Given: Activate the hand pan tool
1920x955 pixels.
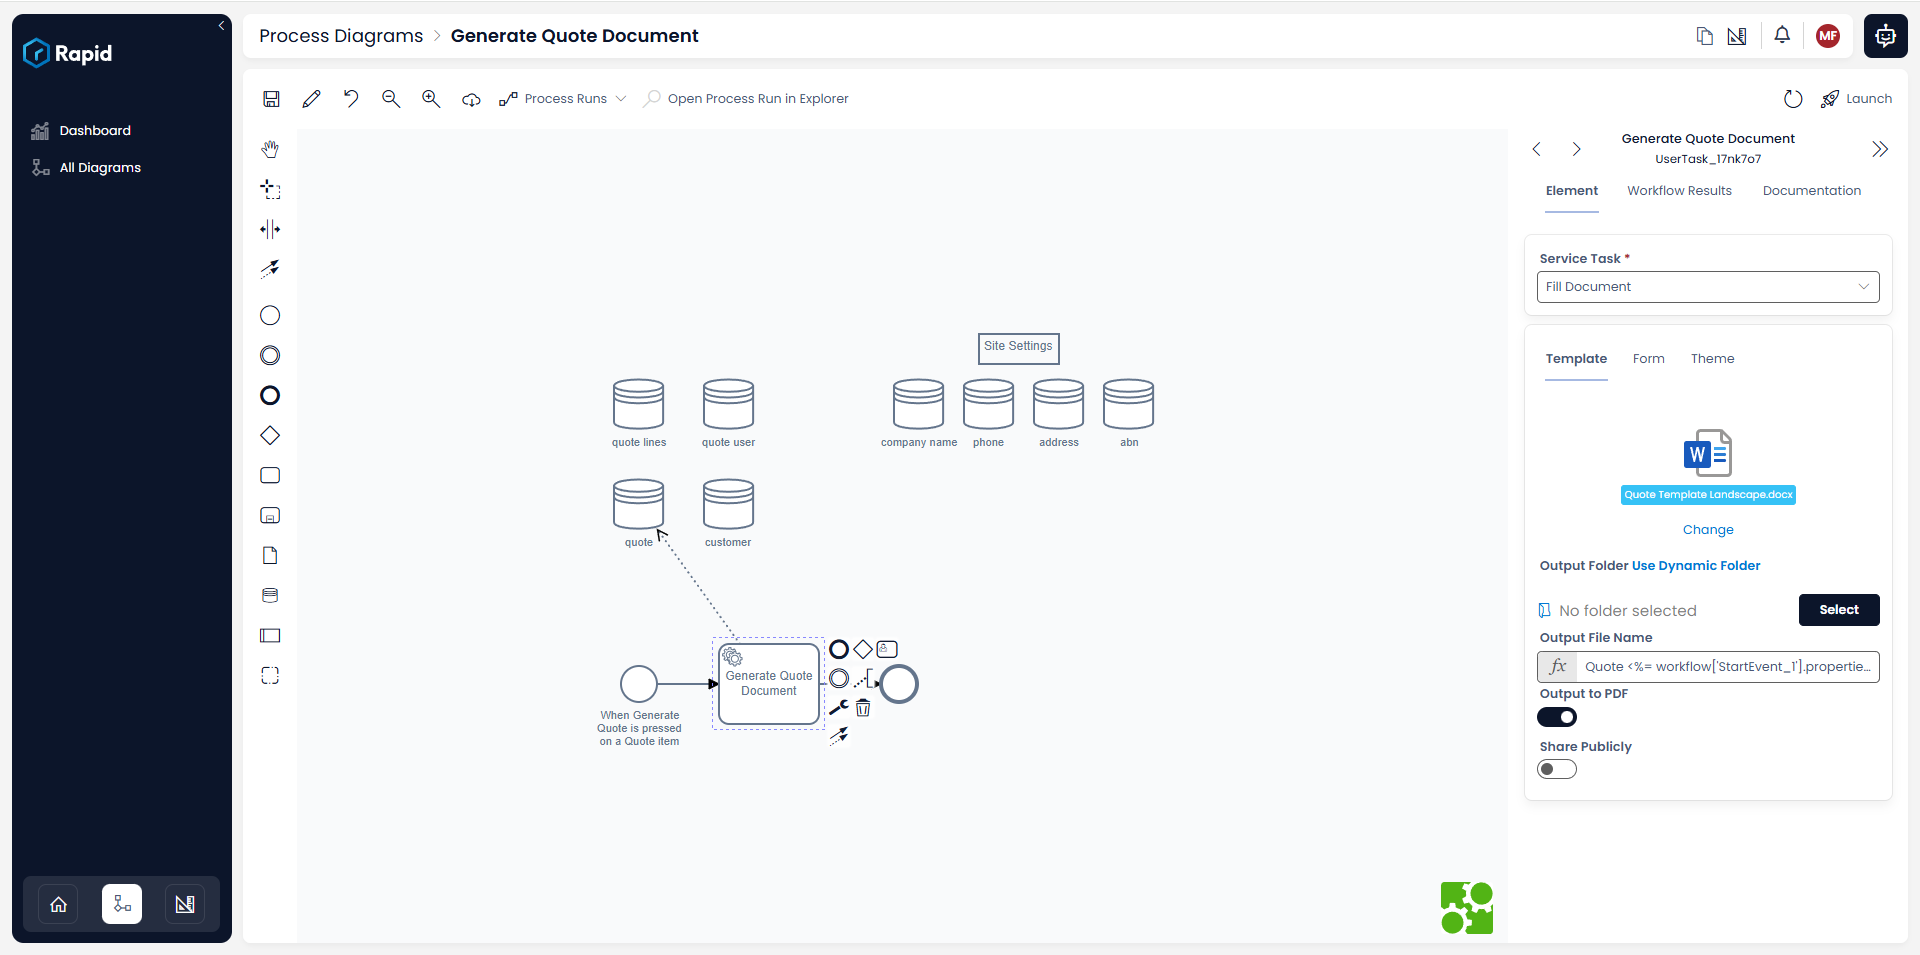Looking at the screenshot, I should pyautogui.click(x=270, y=149).
